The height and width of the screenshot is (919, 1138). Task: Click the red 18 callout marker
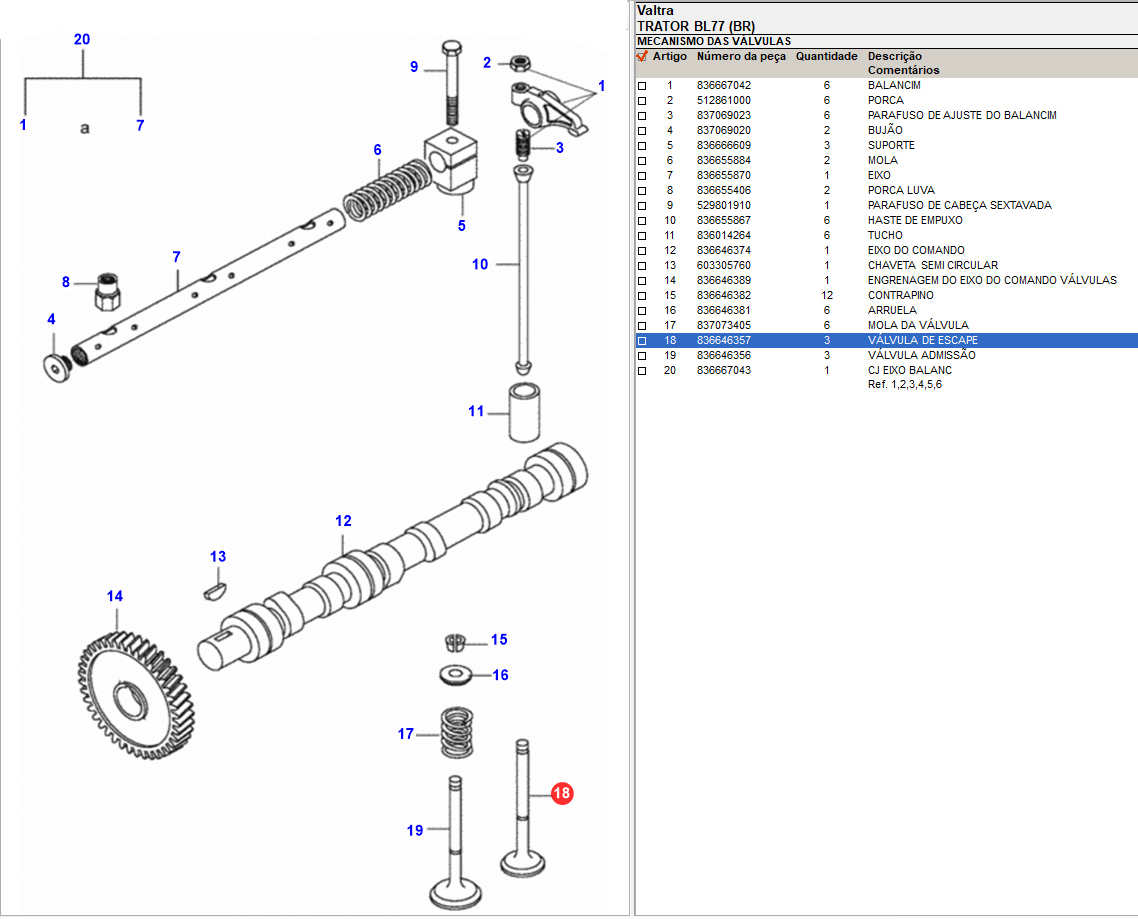[x=562, y=794]
